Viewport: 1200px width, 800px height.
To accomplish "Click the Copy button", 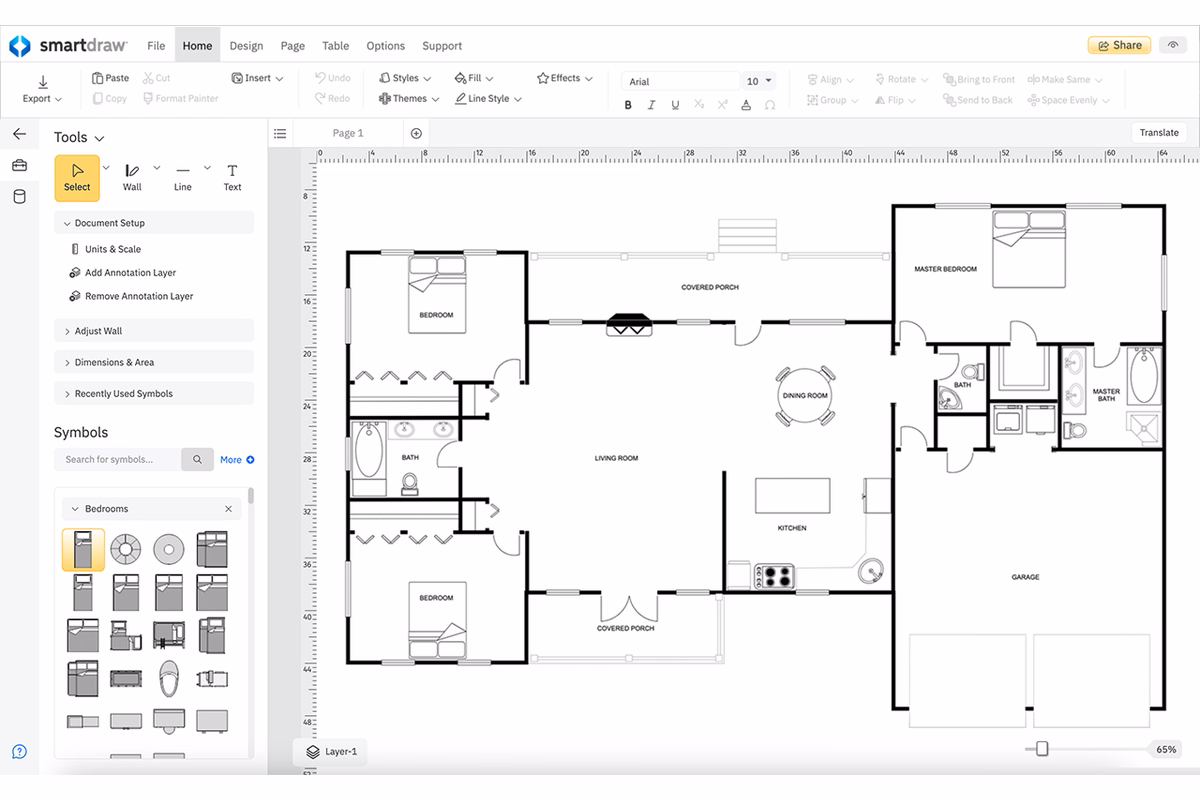I will (x=110, y=99).
